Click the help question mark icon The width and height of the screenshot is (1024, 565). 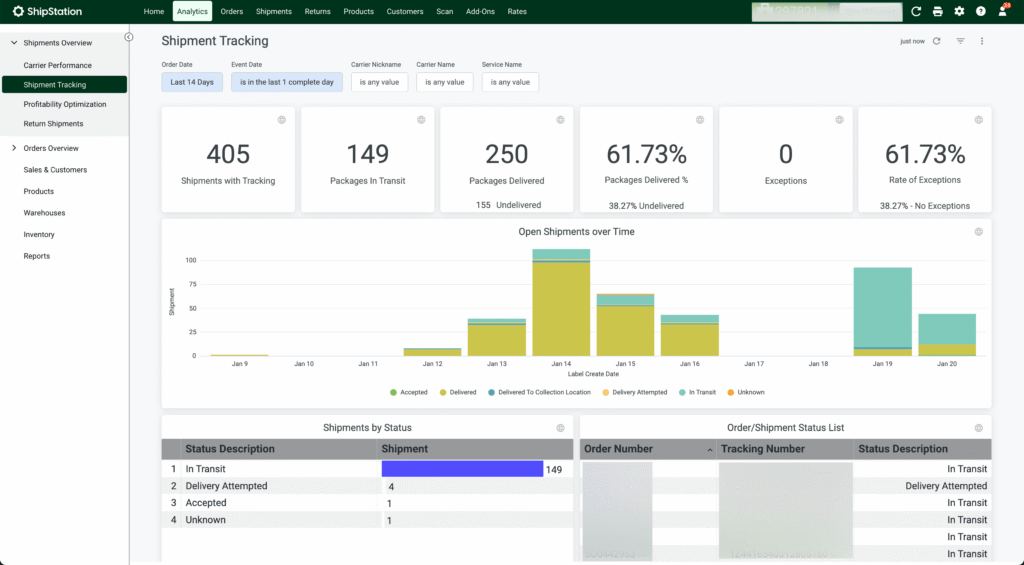980,11
